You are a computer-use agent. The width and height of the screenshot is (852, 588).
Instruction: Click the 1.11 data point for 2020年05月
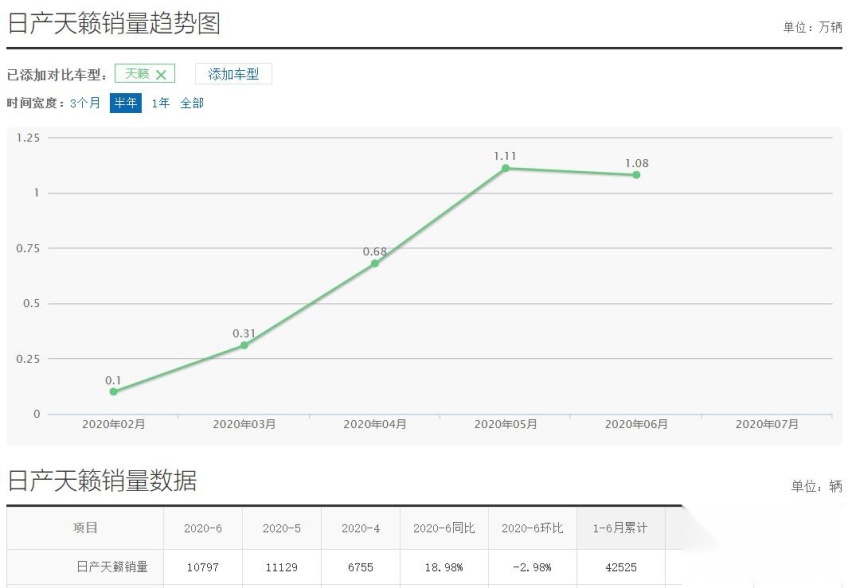click(x=505, y=168)
